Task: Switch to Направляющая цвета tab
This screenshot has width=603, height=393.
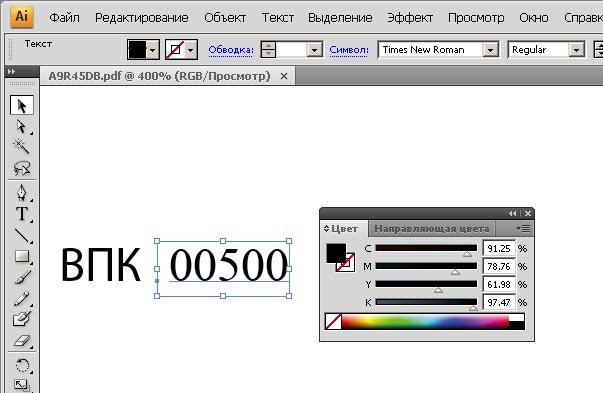Action: [x=431, y=229]
